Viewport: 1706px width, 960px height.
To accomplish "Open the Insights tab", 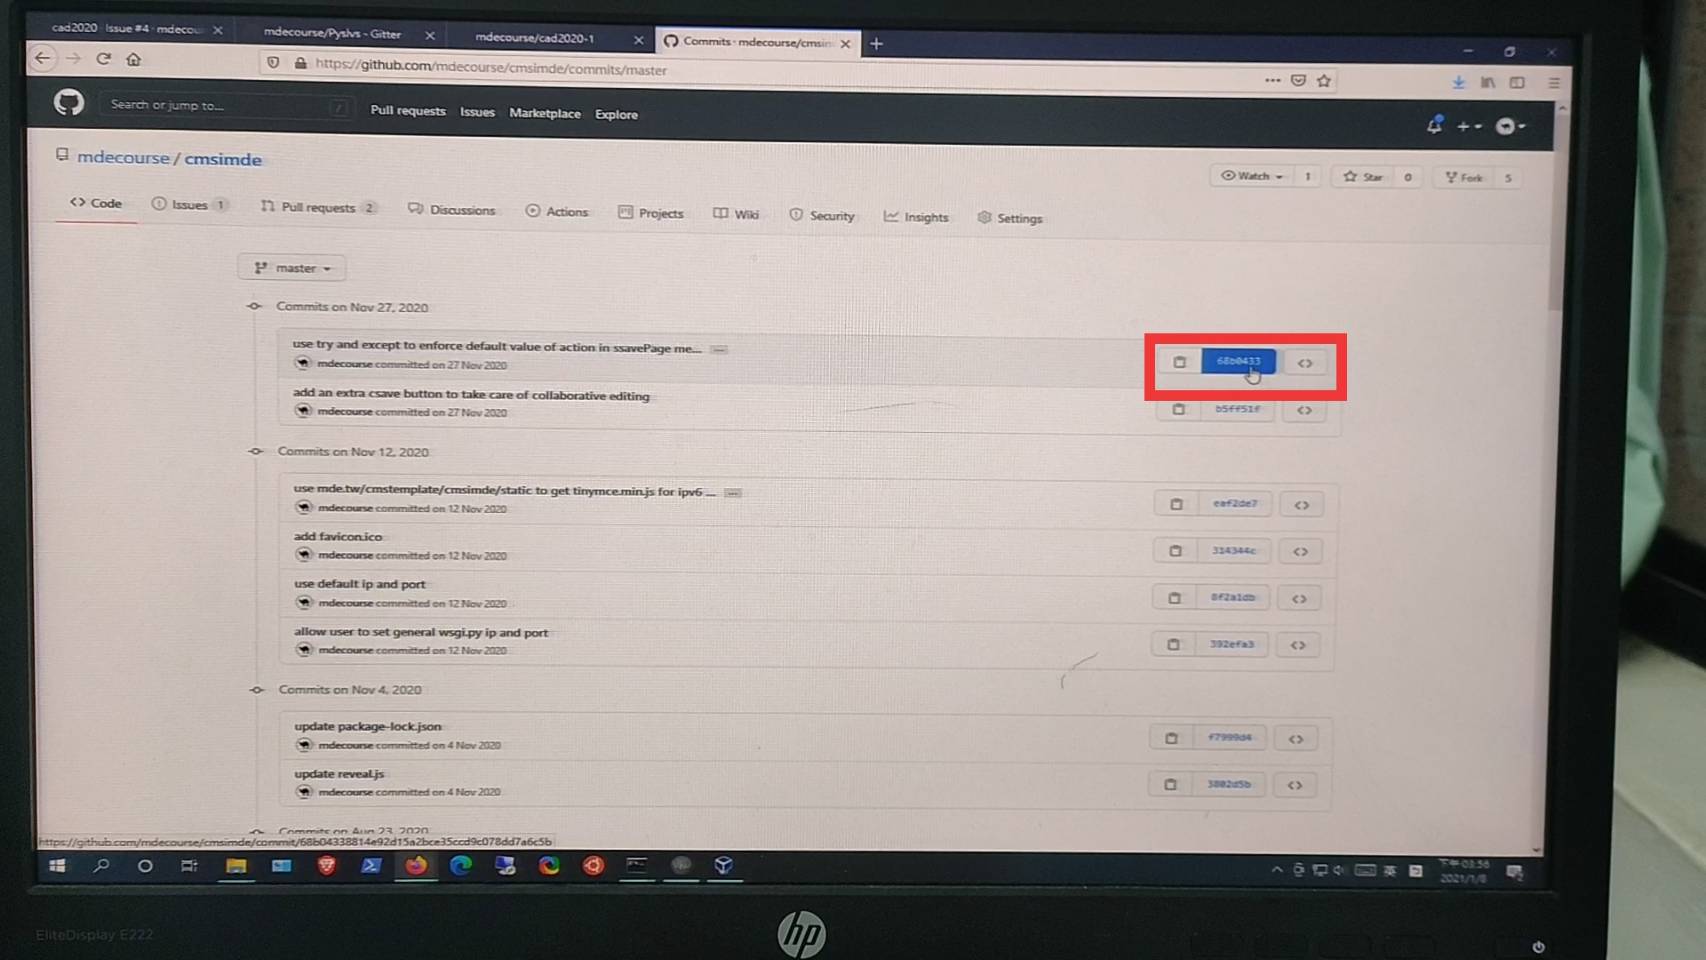I will pyautogui.click(x=916, y=217).
